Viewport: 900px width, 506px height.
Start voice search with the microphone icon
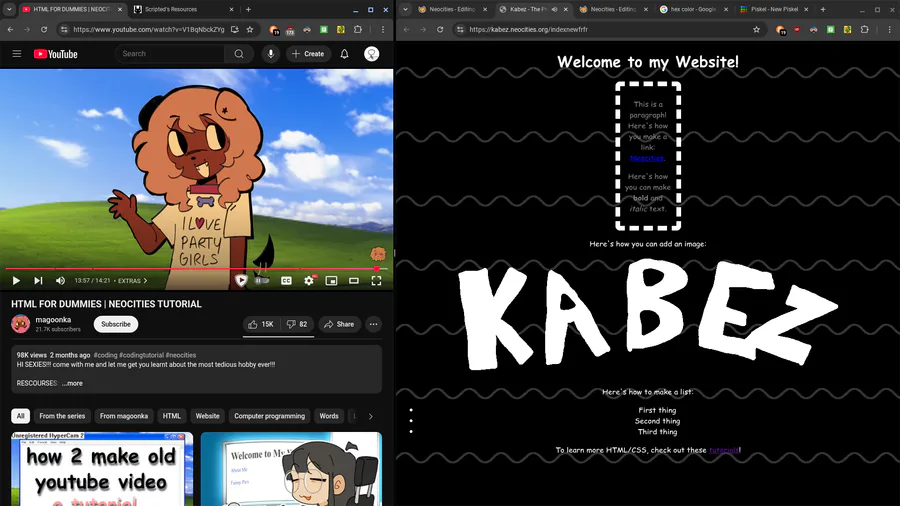click(271, 54)
